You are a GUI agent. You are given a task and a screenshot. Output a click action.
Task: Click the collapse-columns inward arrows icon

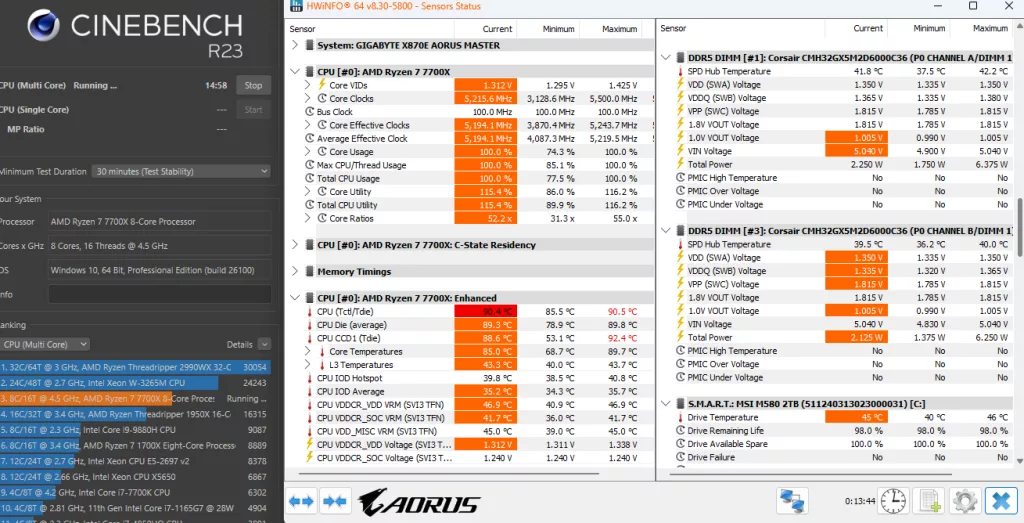(x=335, y=501)
